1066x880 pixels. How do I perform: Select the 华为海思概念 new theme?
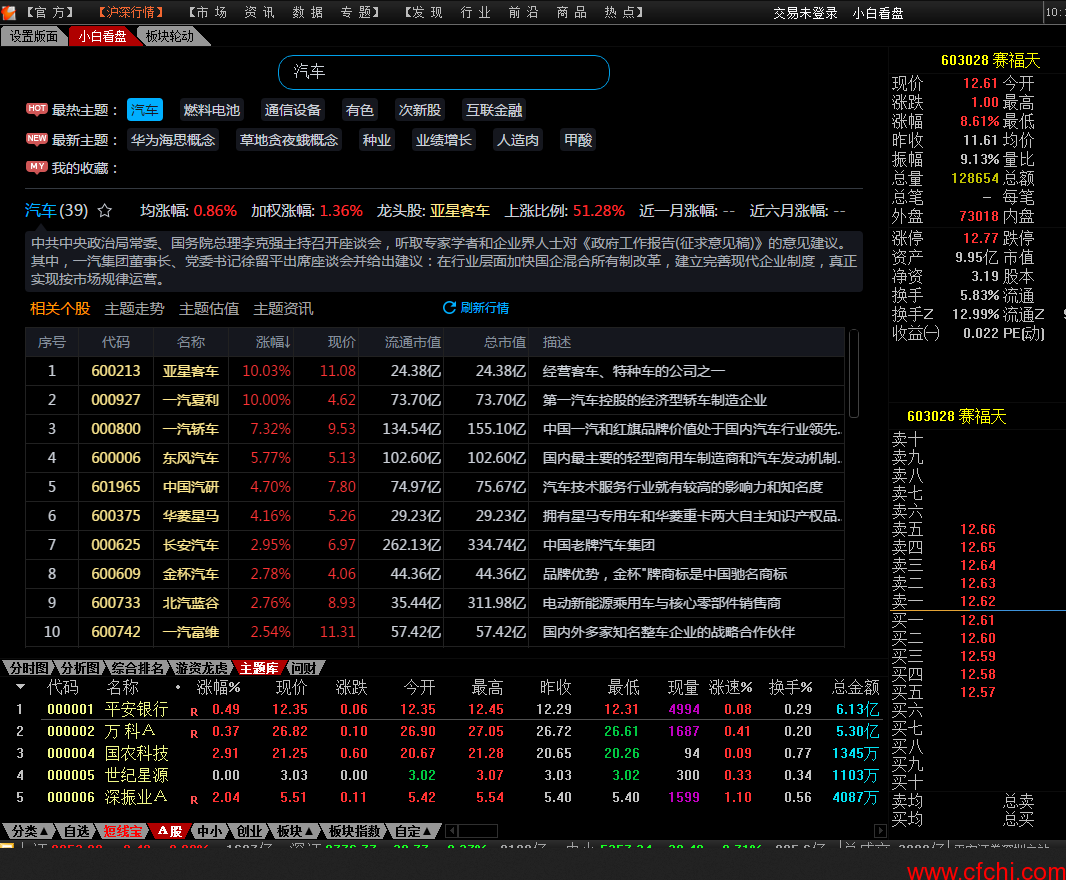[x=173, y=139]
